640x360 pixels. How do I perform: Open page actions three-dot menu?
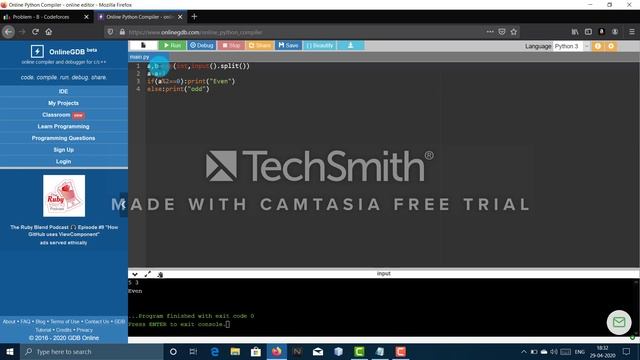coord(490,31)
